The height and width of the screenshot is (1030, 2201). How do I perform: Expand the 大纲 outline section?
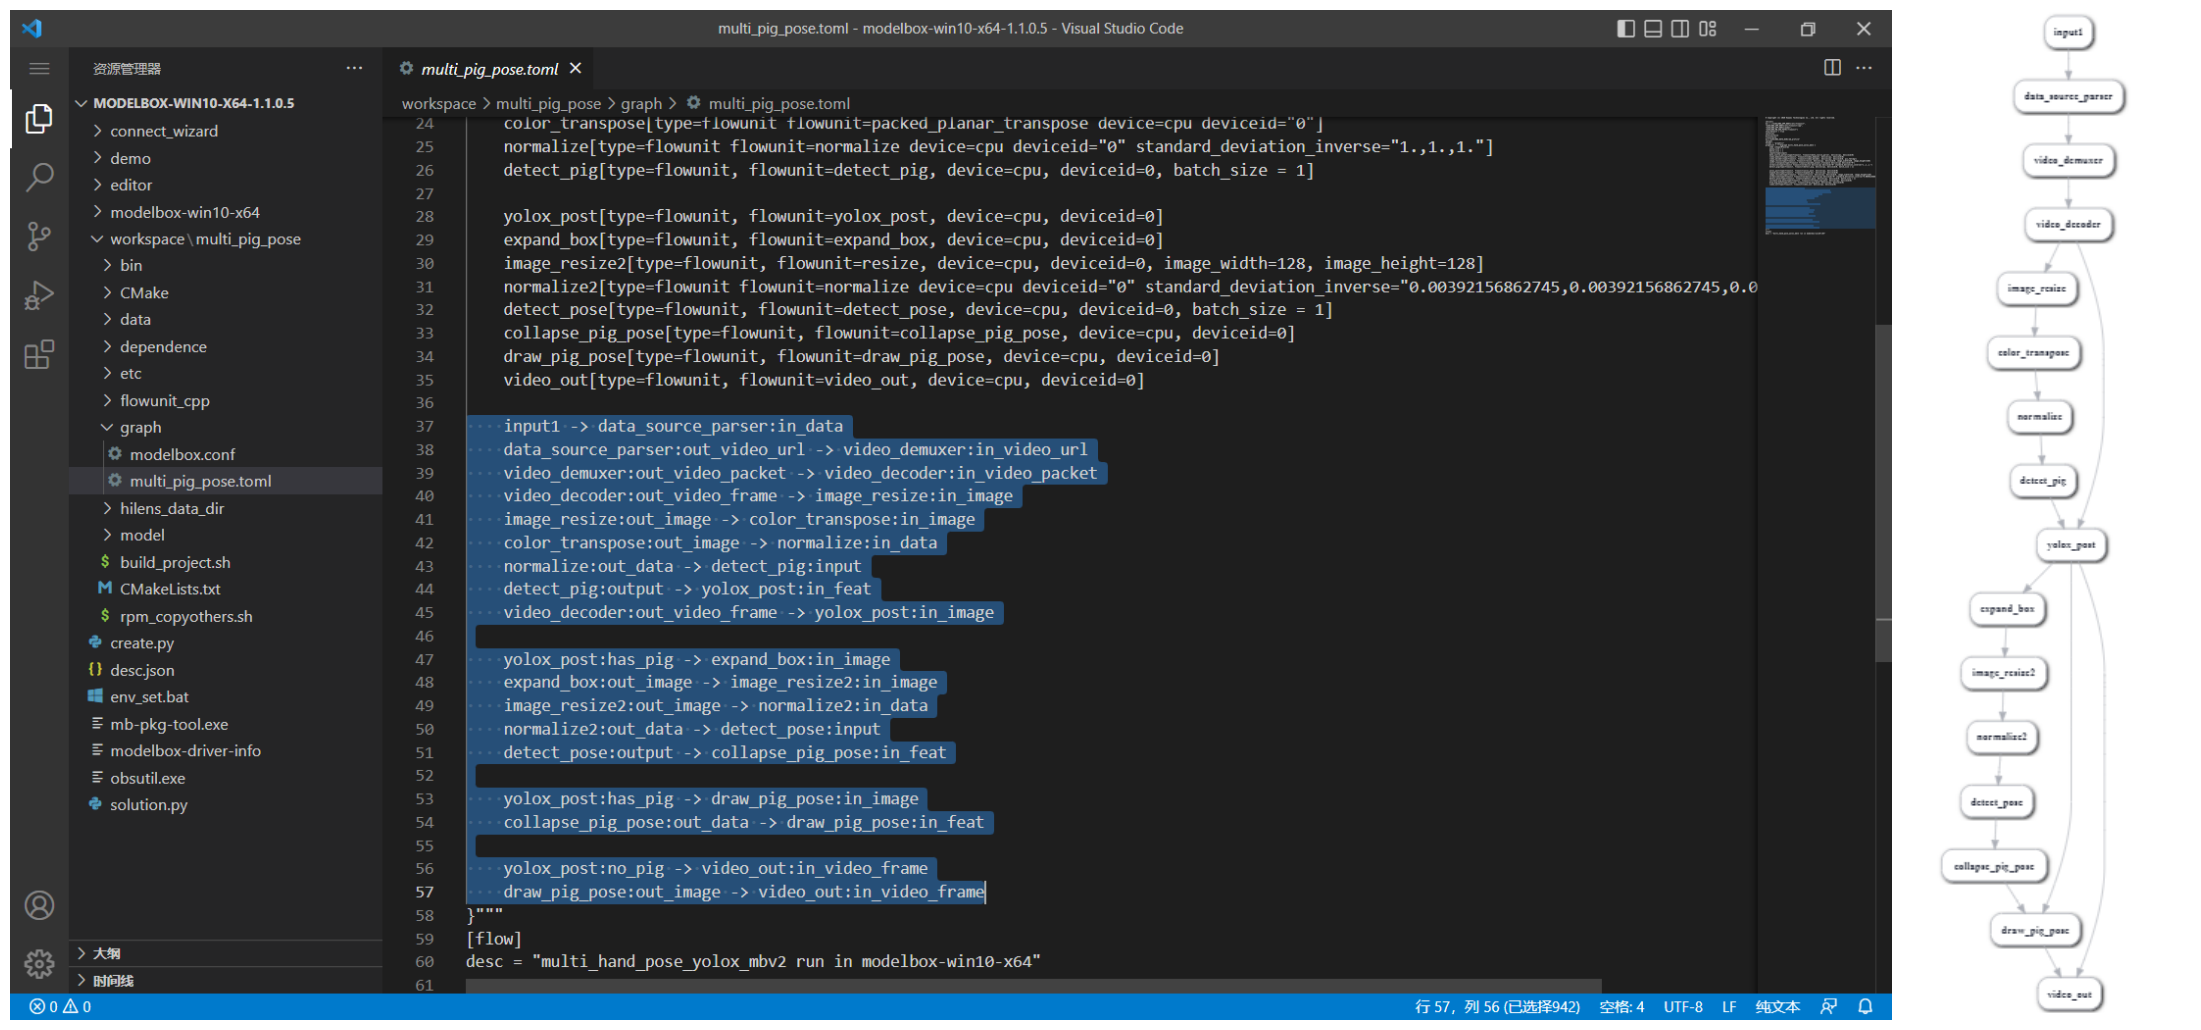click(226, 953)
